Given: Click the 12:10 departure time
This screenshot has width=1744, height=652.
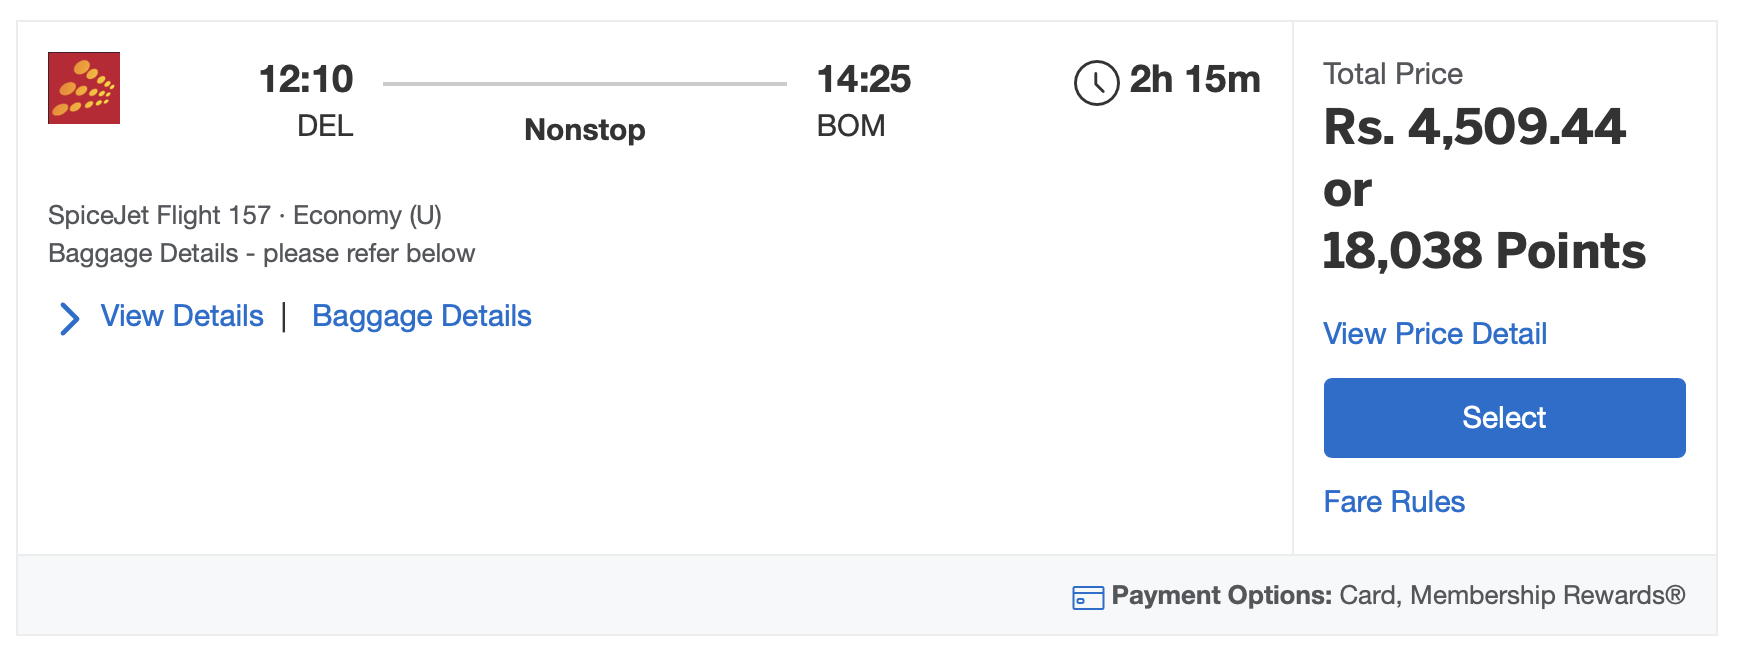Looking at the screenshot, I should [306, 79].
